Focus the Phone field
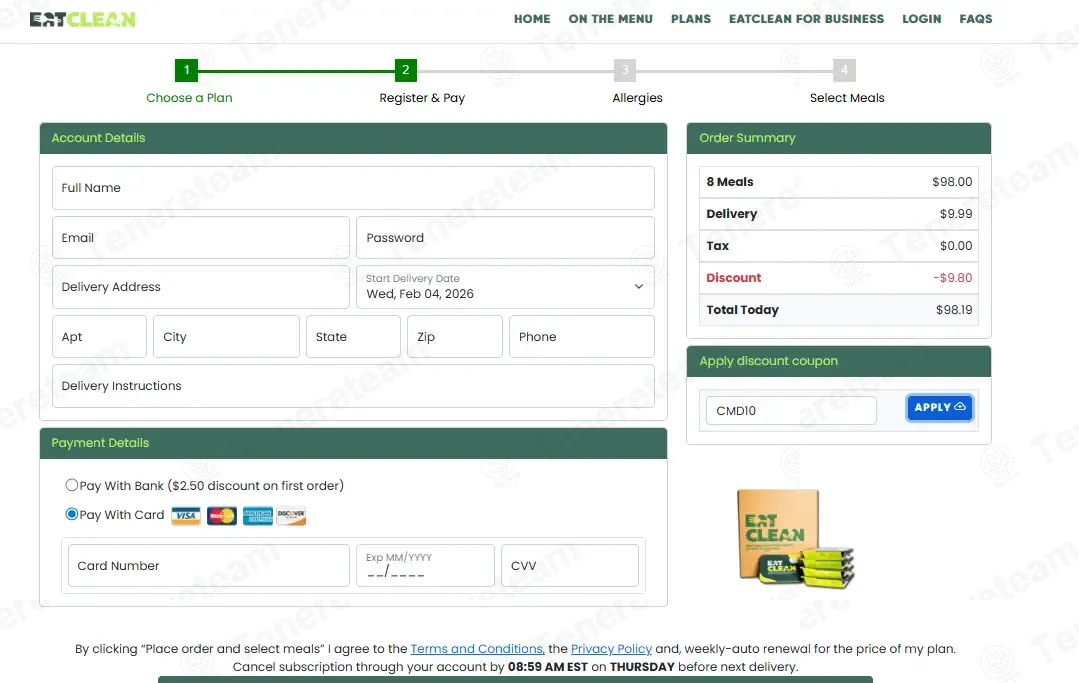 coord(581,336)
